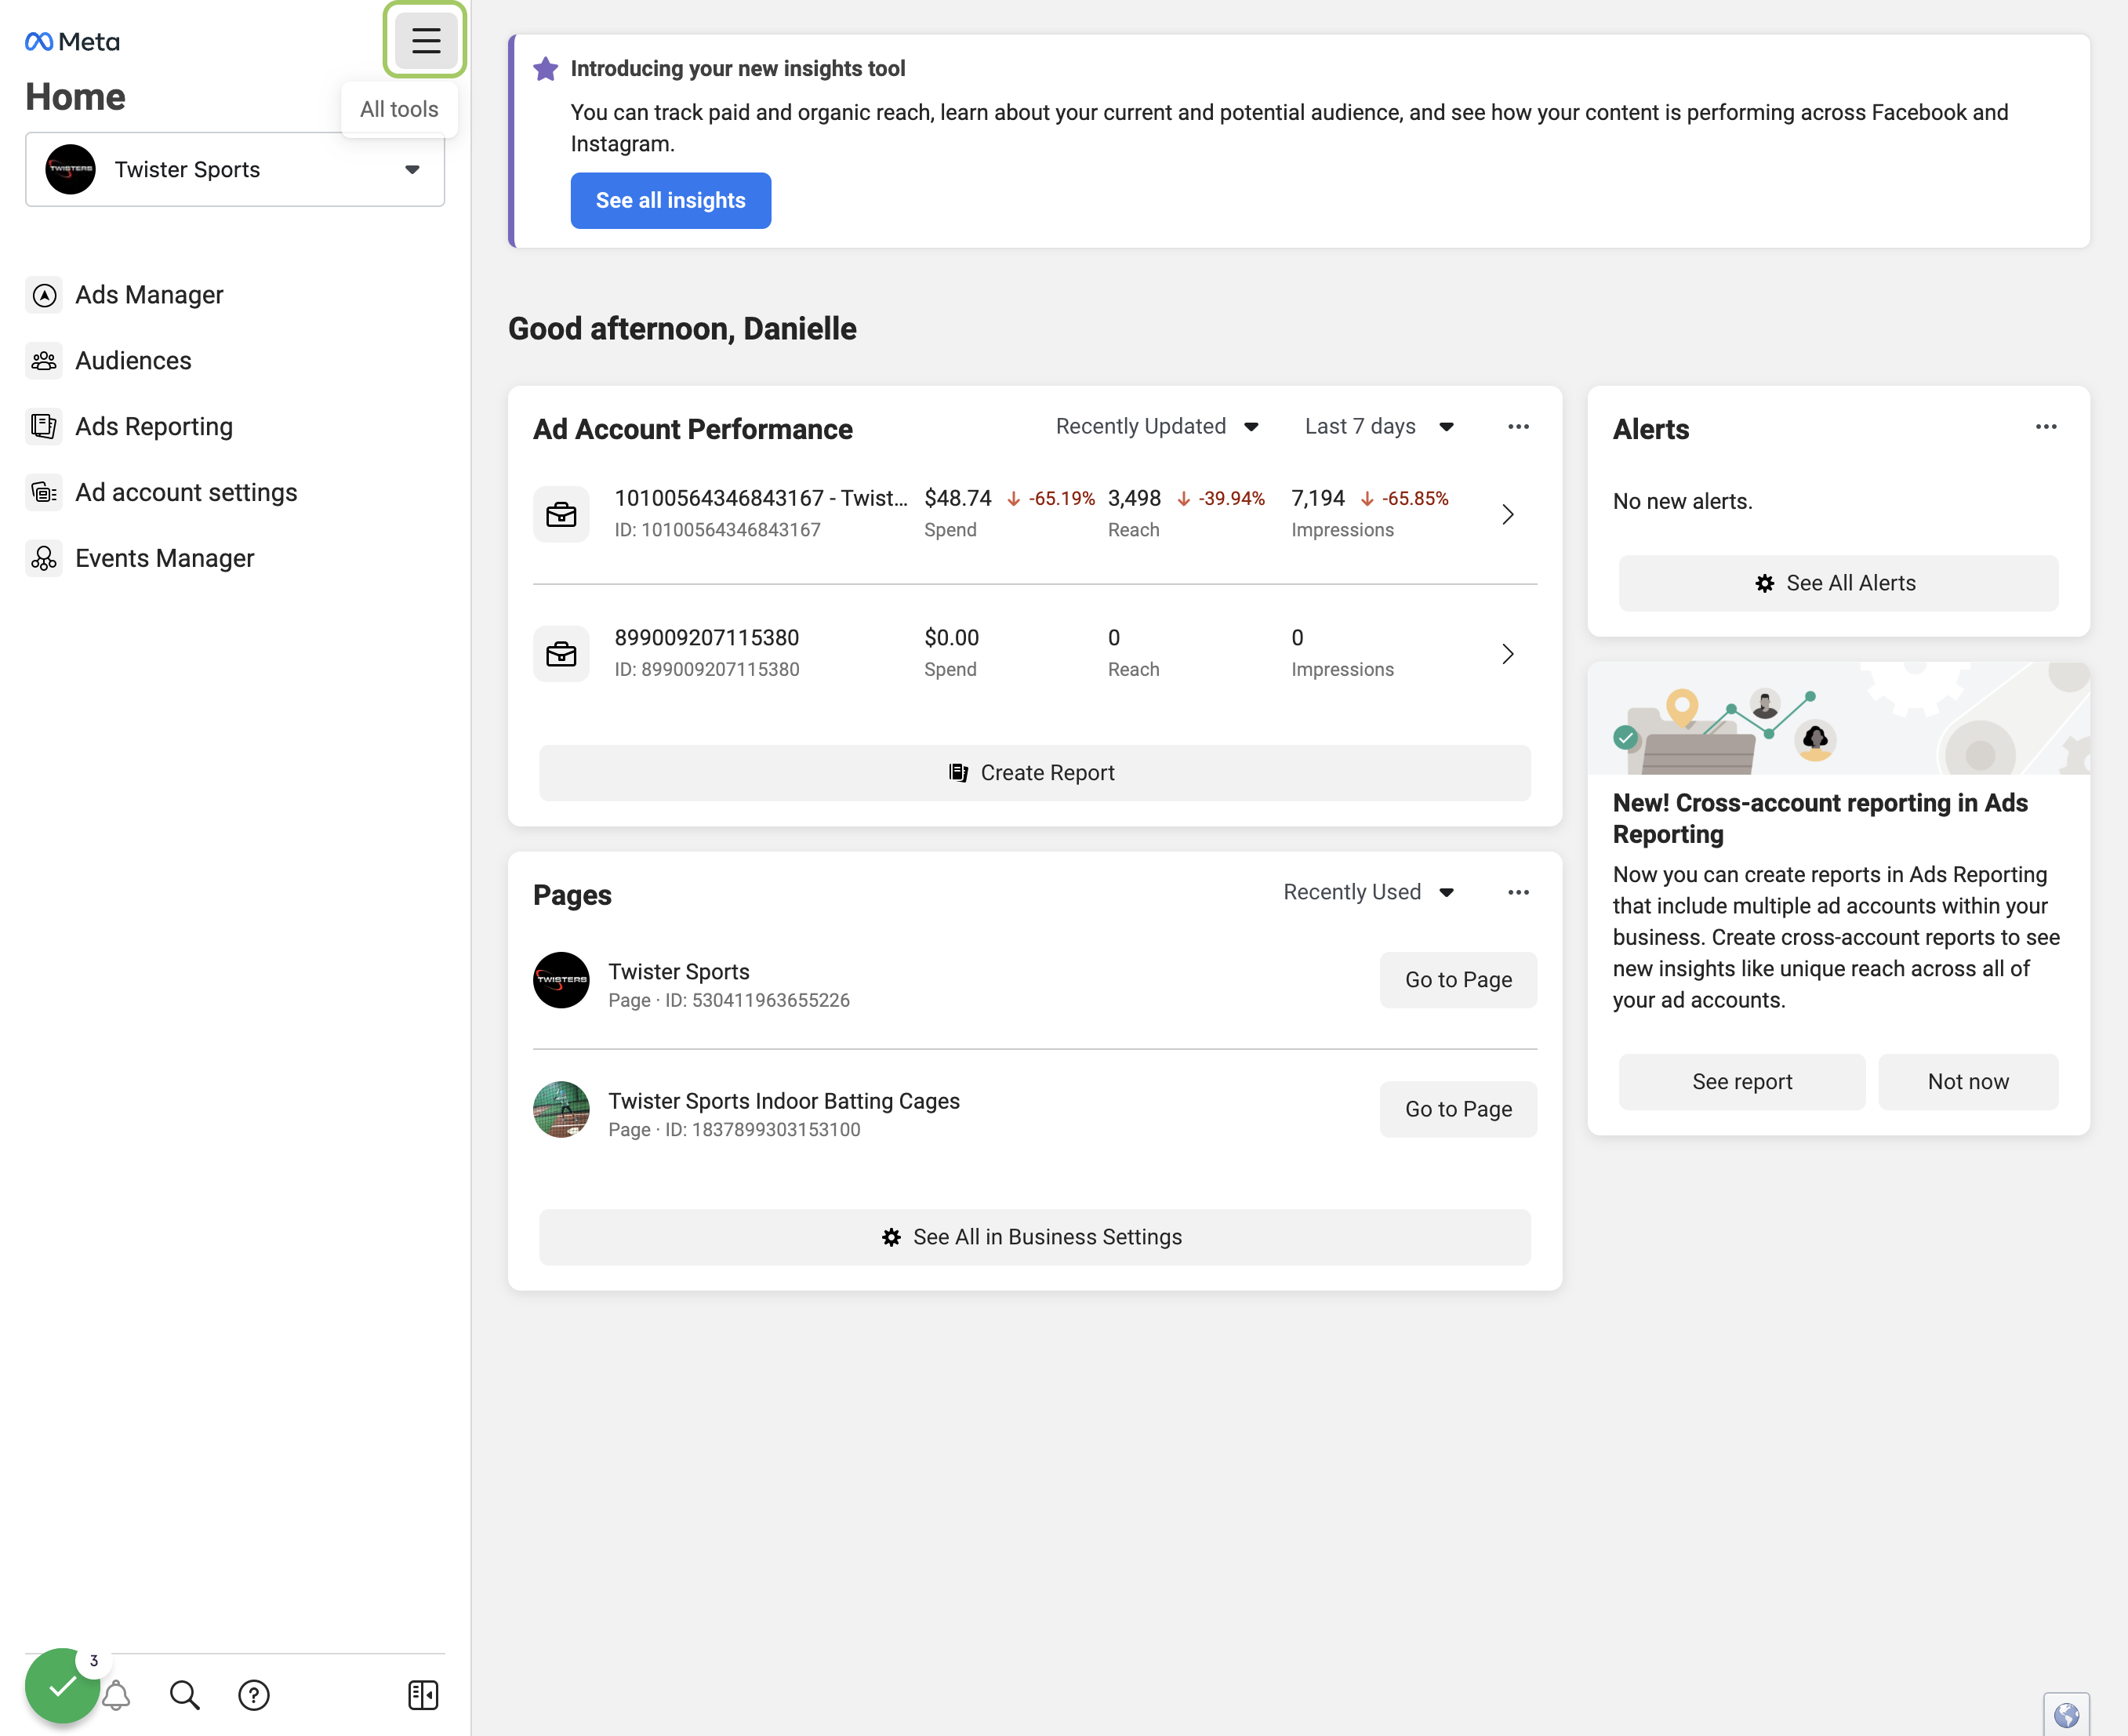Open the All tools hamburger menu

tap(425, 40)
